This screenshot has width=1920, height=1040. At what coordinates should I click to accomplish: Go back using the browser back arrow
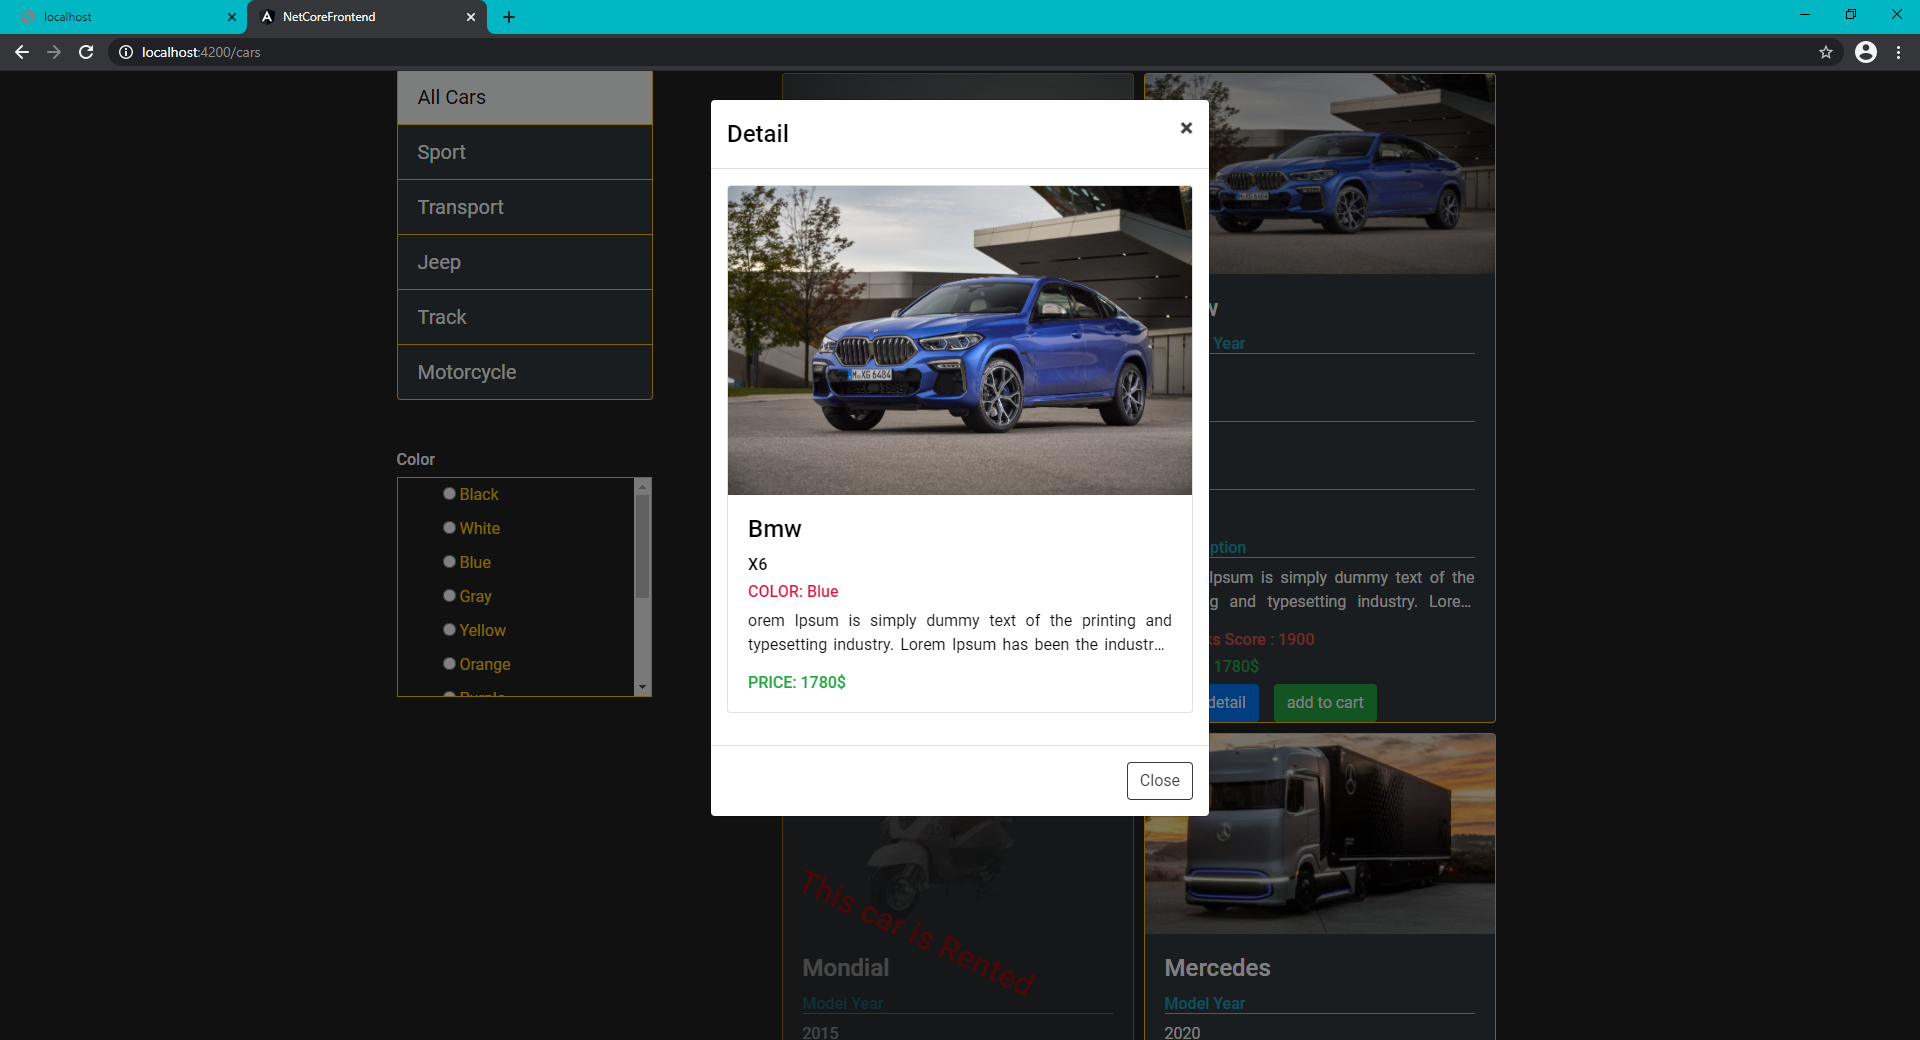tap(22, 52)
